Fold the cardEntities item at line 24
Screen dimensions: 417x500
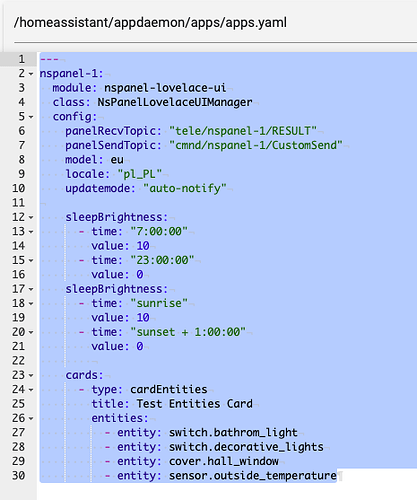(31, 390)
